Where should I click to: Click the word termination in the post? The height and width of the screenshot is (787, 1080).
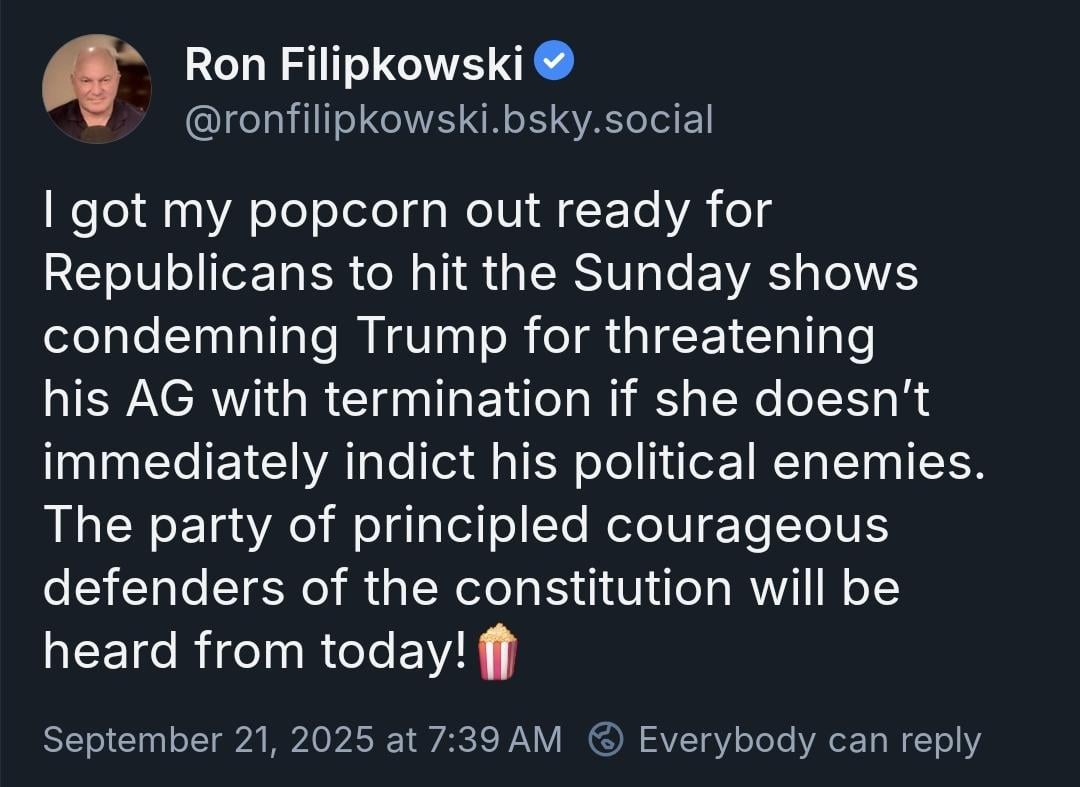pos(458,399)
